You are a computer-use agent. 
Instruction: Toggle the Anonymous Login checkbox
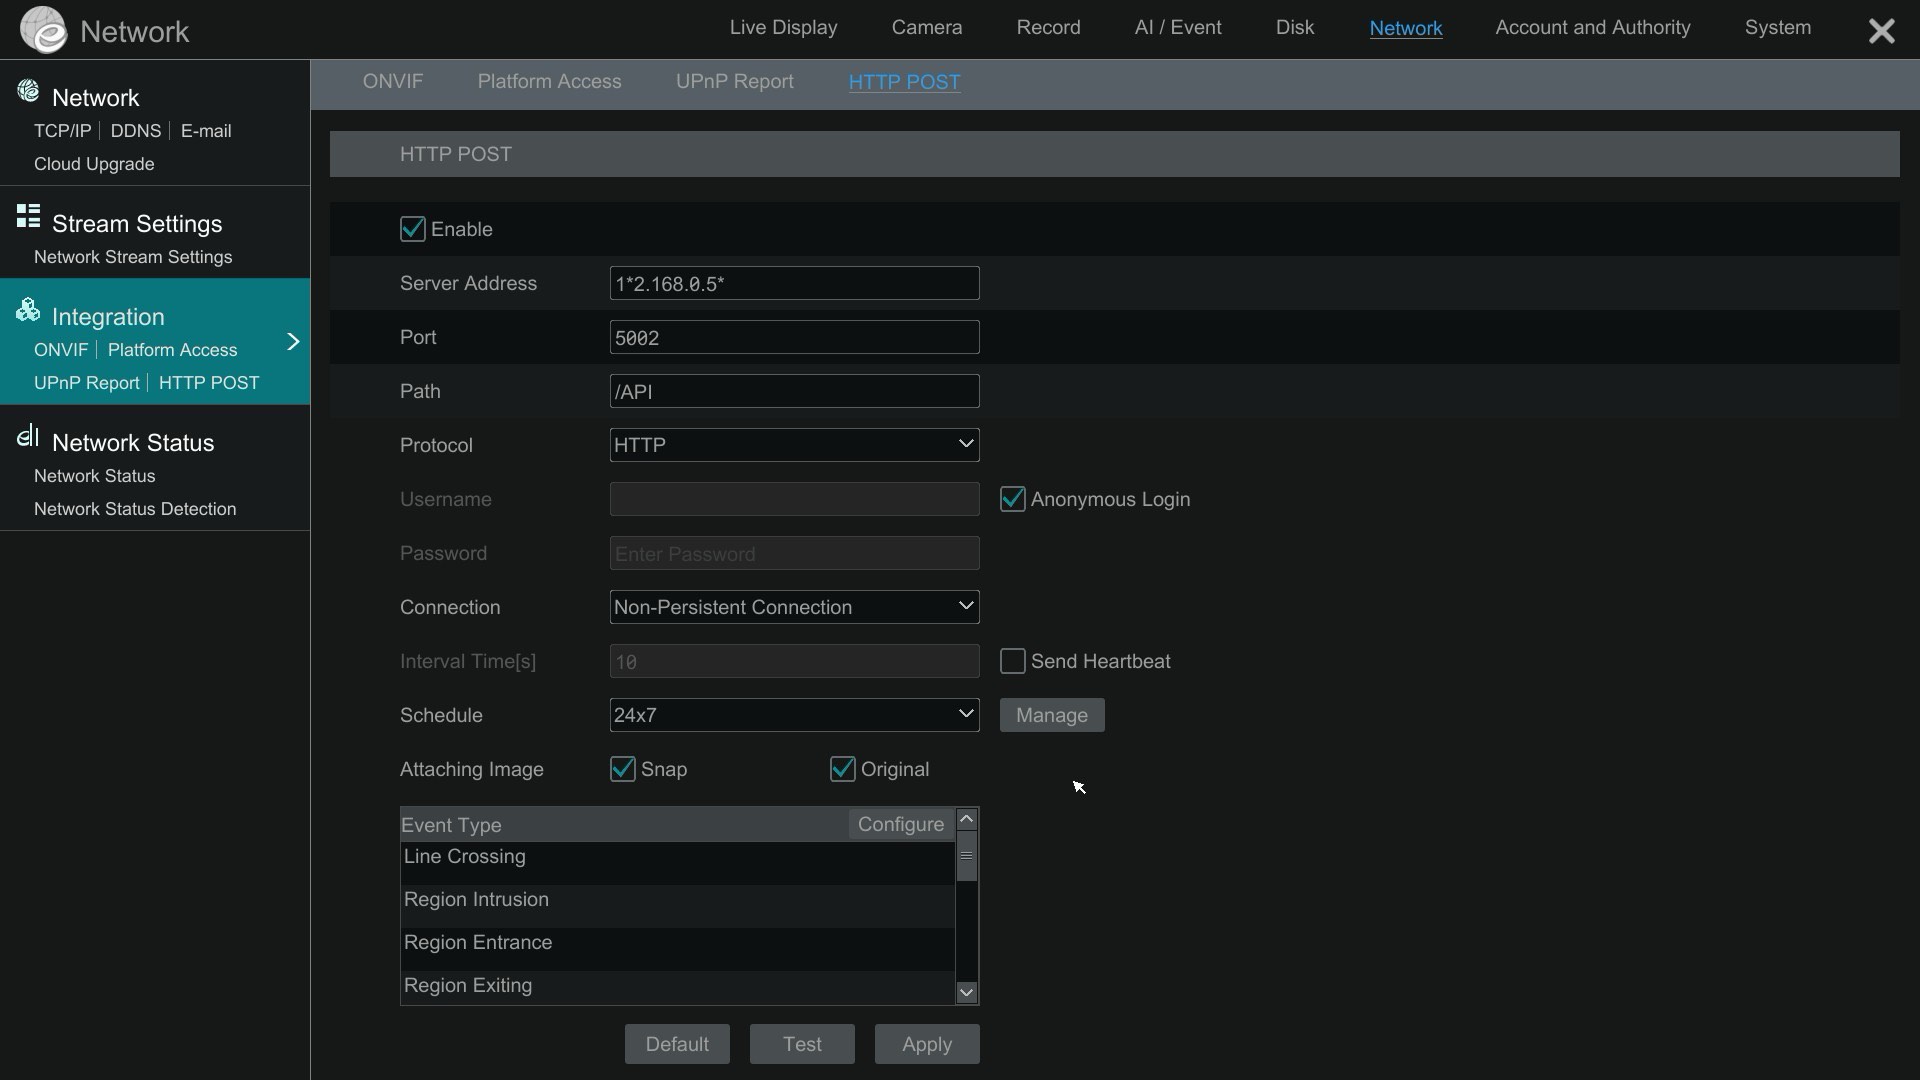1012,499
